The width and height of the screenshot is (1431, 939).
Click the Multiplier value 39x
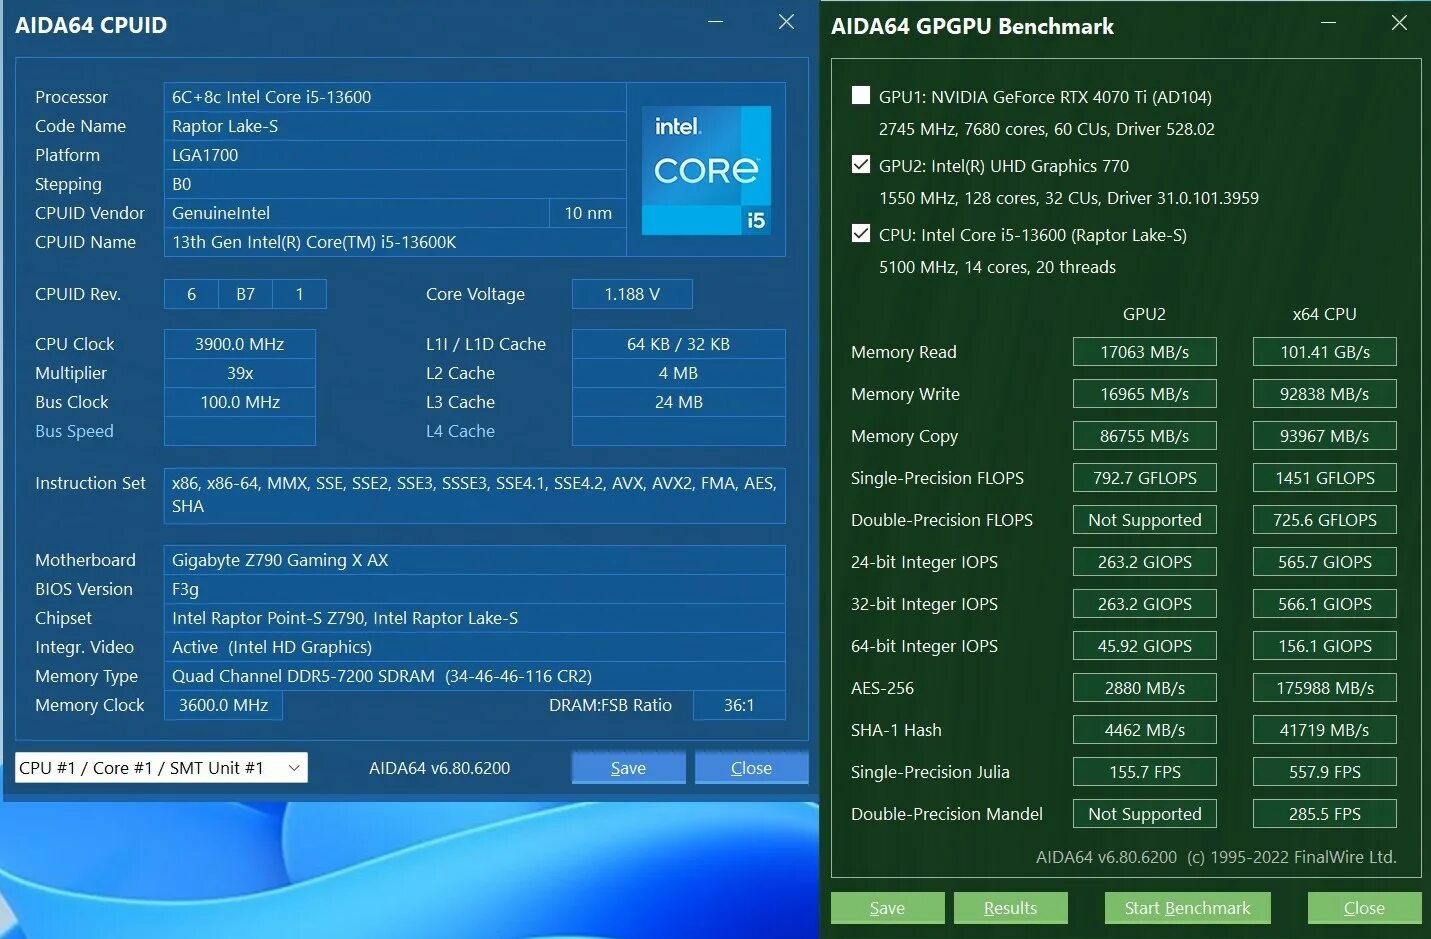(240, 373)
